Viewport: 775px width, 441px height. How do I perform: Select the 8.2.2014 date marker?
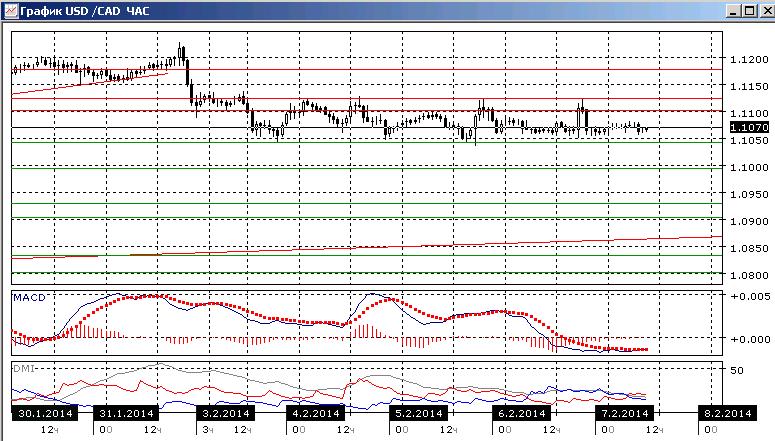pos(727,413)
